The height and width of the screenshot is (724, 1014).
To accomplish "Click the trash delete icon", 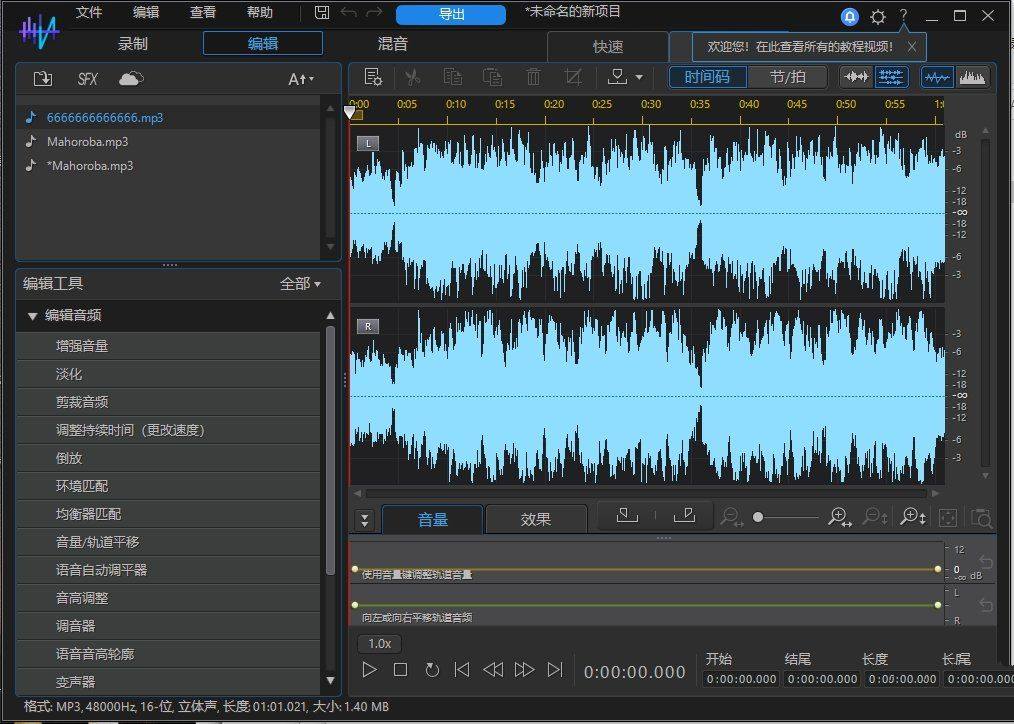I will 532,77.
